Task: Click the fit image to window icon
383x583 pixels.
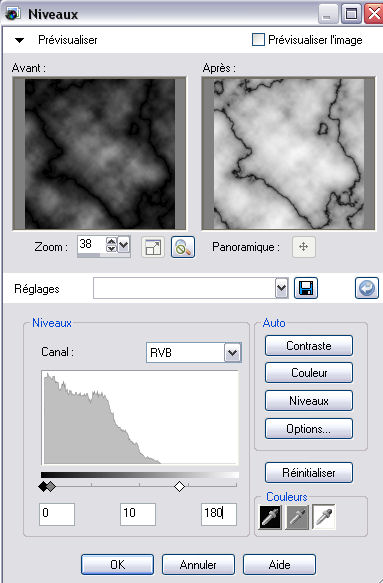Action: [x=153, y=247]
